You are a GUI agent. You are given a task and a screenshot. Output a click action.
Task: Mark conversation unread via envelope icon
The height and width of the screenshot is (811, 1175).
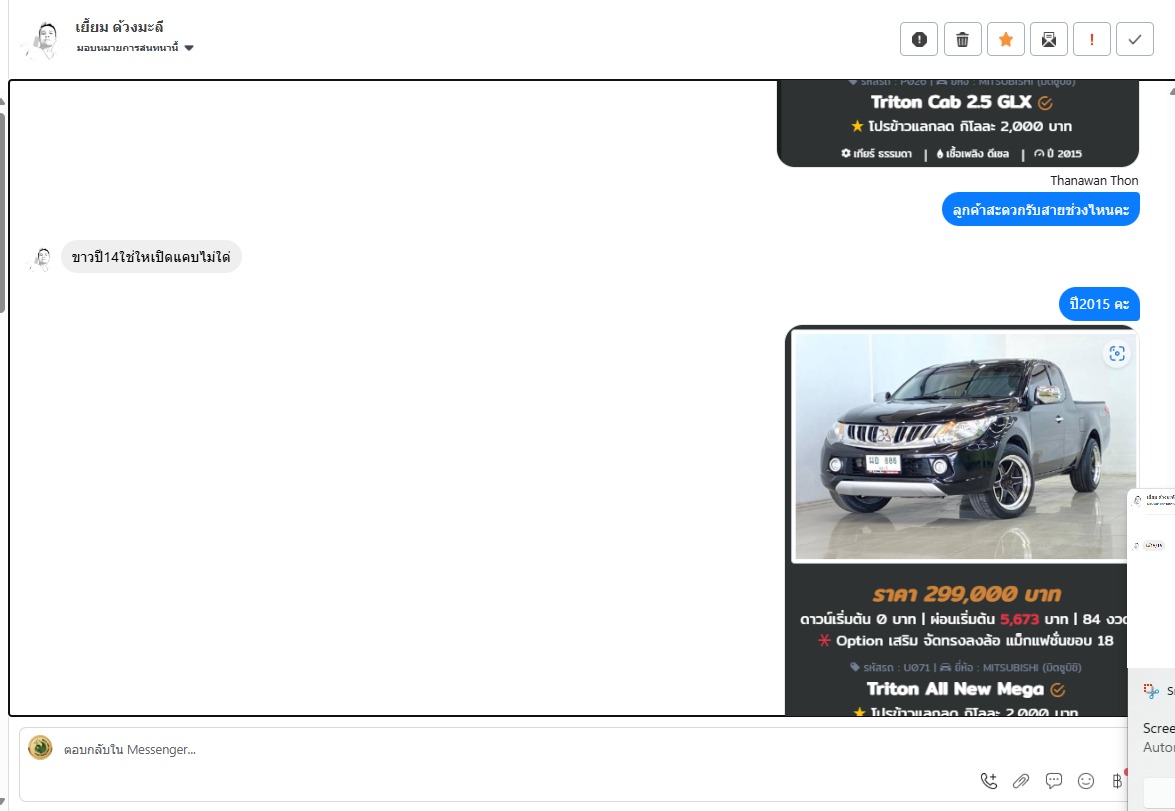click(1048, 40)
